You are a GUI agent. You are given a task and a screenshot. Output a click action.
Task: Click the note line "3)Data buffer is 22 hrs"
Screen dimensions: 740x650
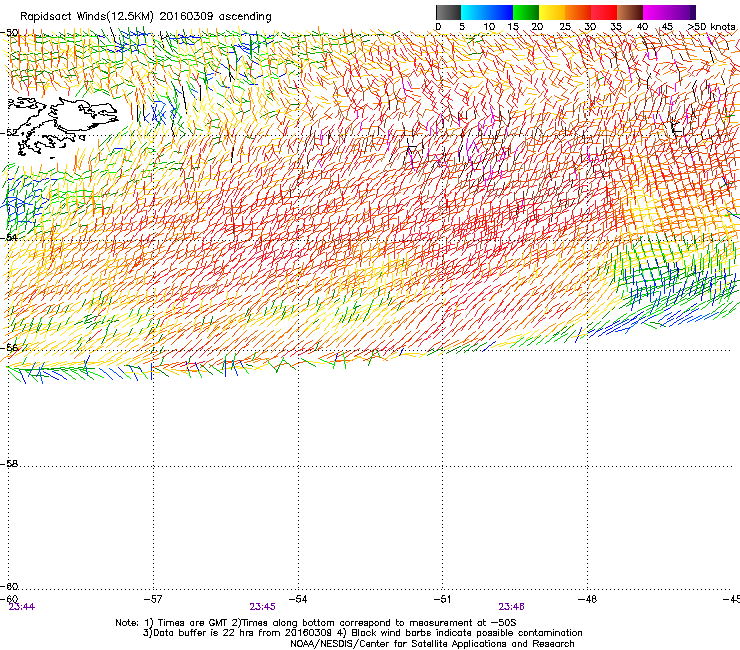coord(363,633)
